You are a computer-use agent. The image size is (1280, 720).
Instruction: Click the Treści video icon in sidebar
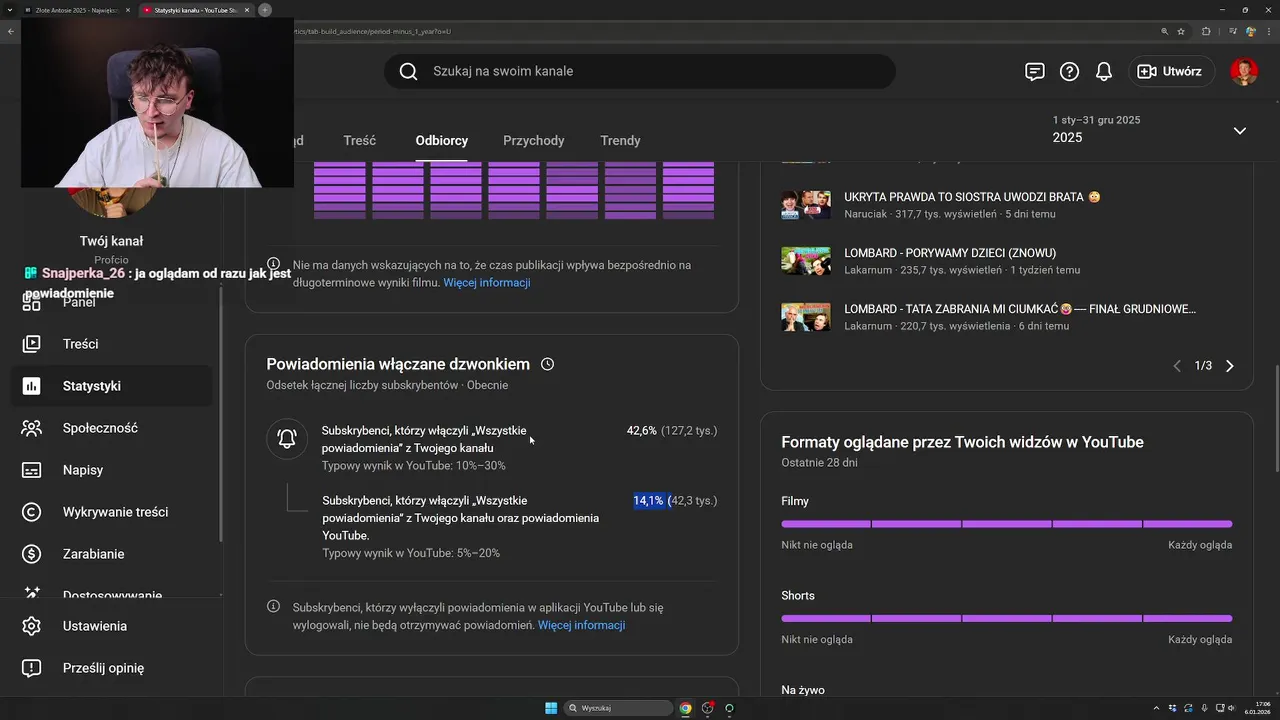32,344
